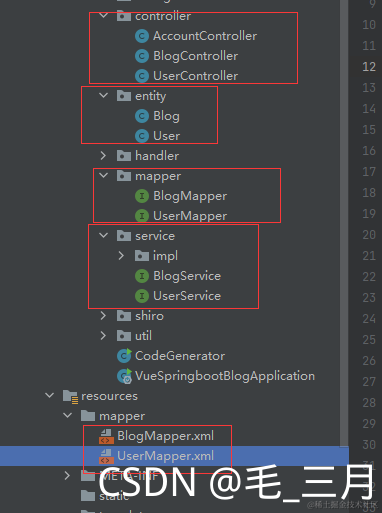Click the handler package folder icon
The height and width of the screenshot is (513, 382).
coord(124,156)
